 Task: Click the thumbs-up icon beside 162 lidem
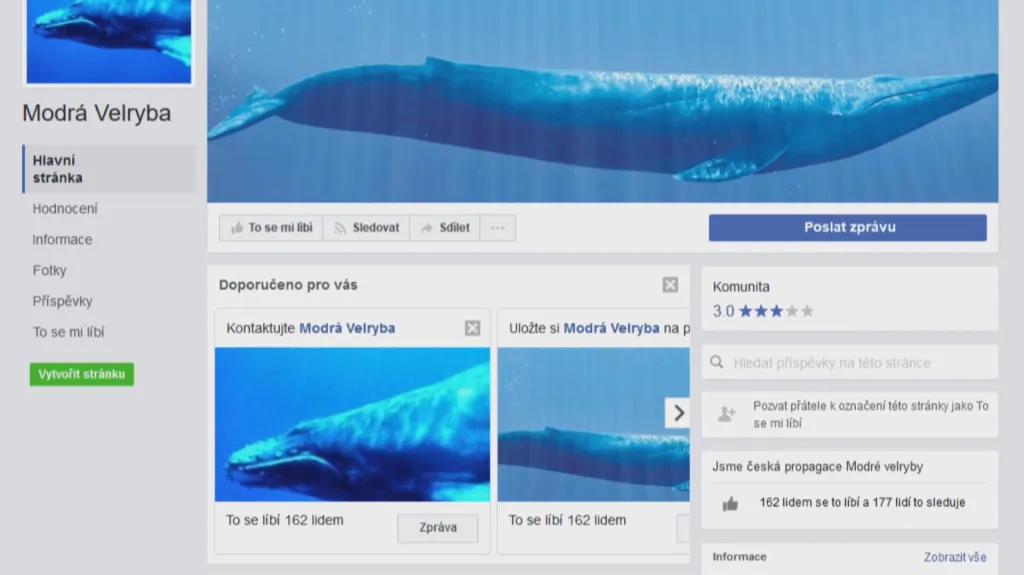(730, 504)
